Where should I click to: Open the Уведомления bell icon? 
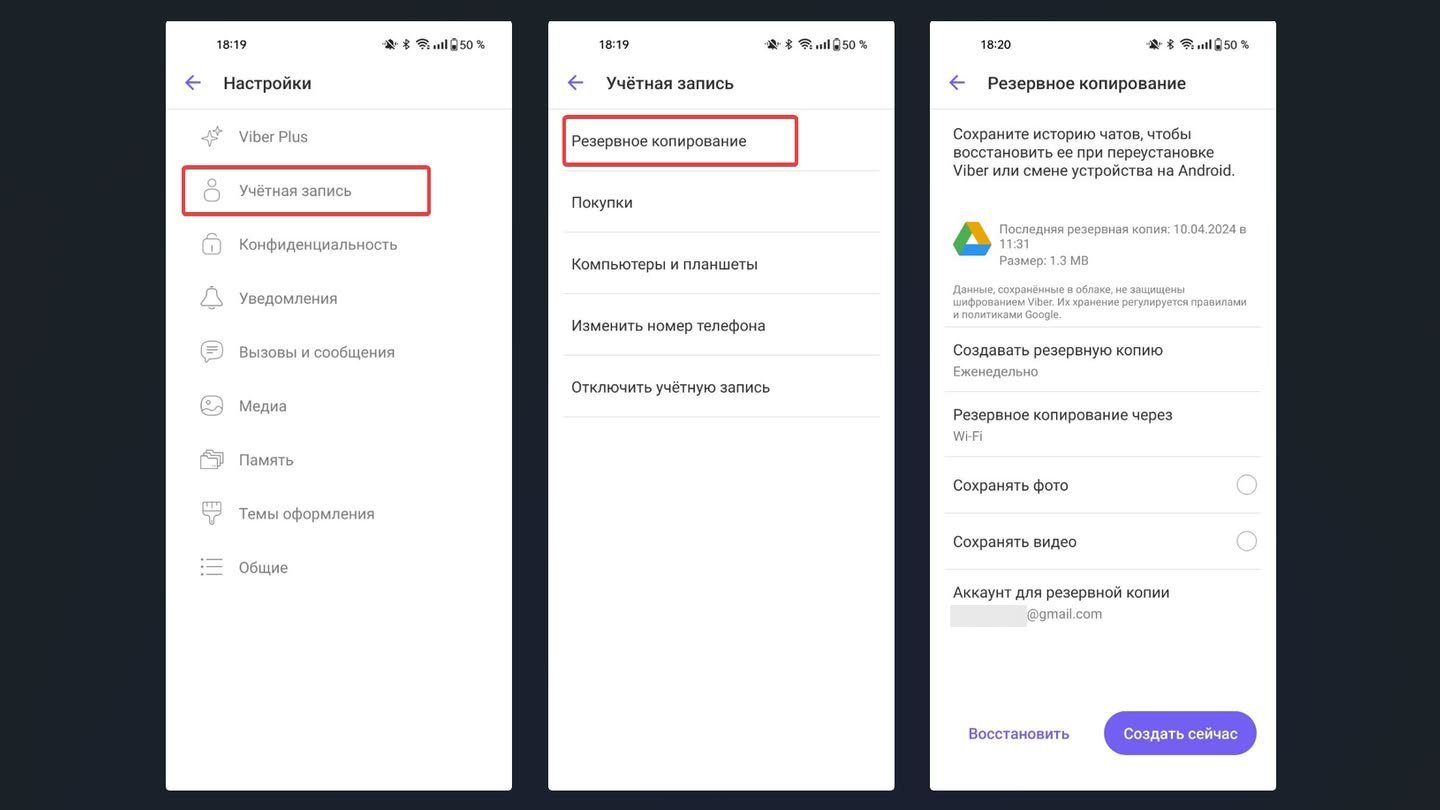click(211, 298)
